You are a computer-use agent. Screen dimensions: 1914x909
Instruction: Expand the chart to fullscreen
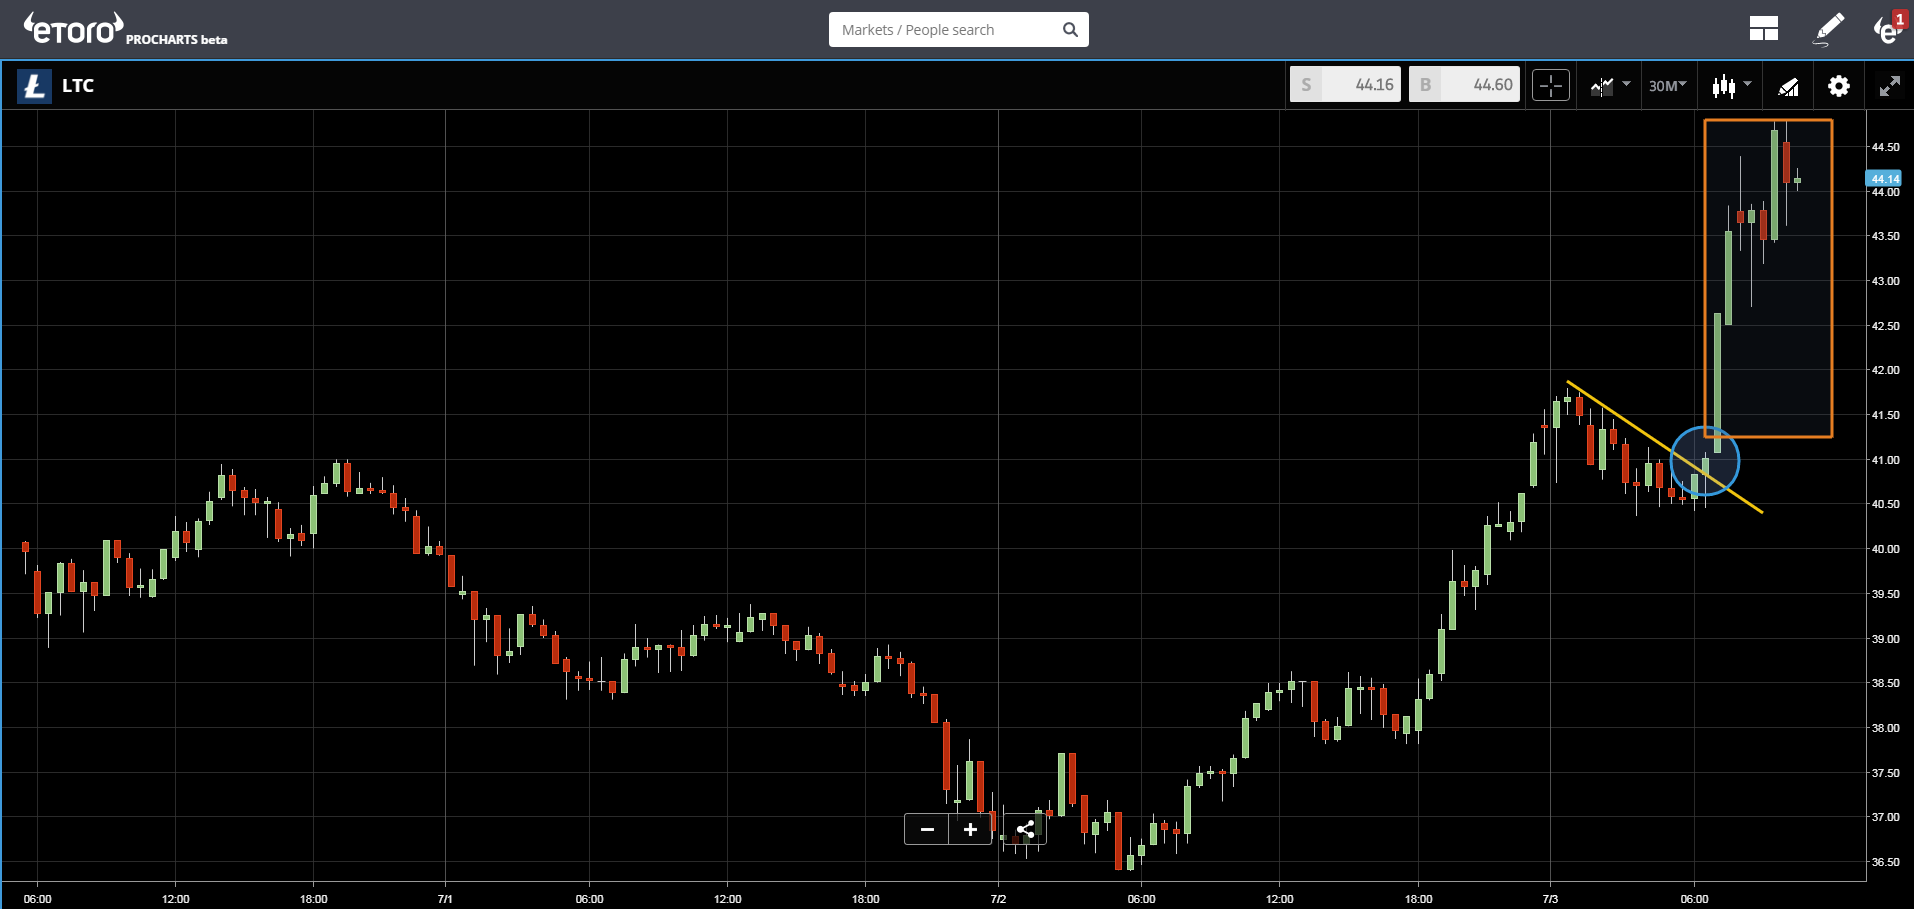(x=1889, y=86)
